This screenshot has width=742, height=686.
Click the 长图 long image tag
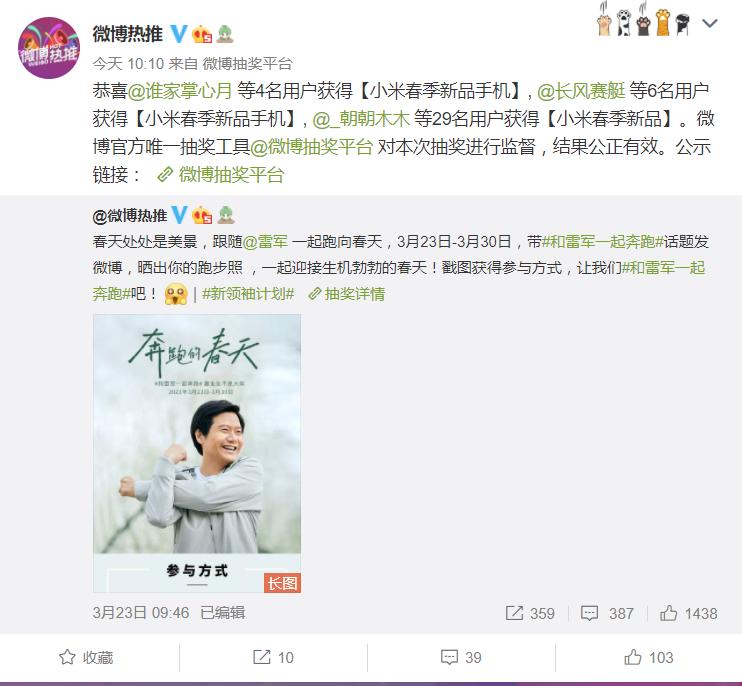[x=282, y=583]
